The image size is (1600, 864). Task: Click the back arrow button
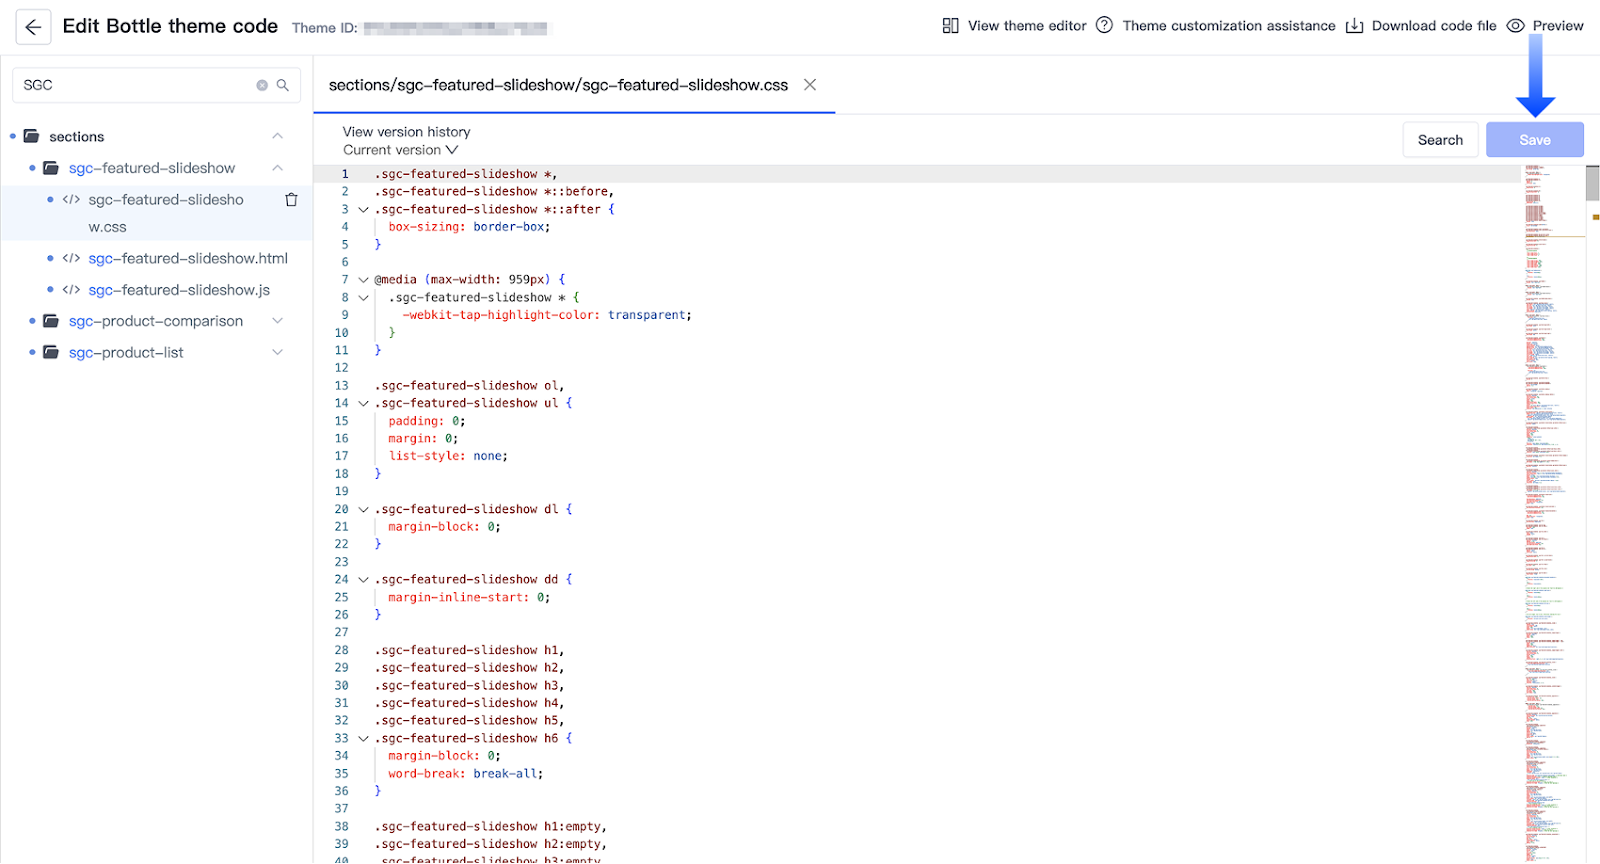pos(33,27)
